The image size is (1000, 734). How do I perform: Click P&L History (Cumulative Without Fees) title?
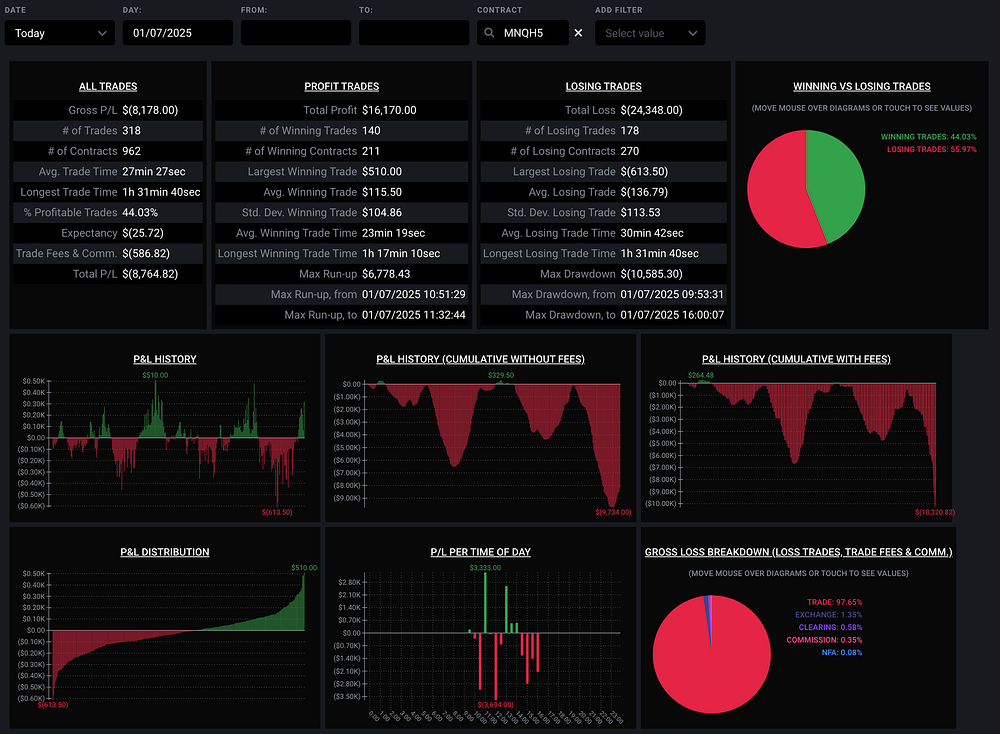480,359
